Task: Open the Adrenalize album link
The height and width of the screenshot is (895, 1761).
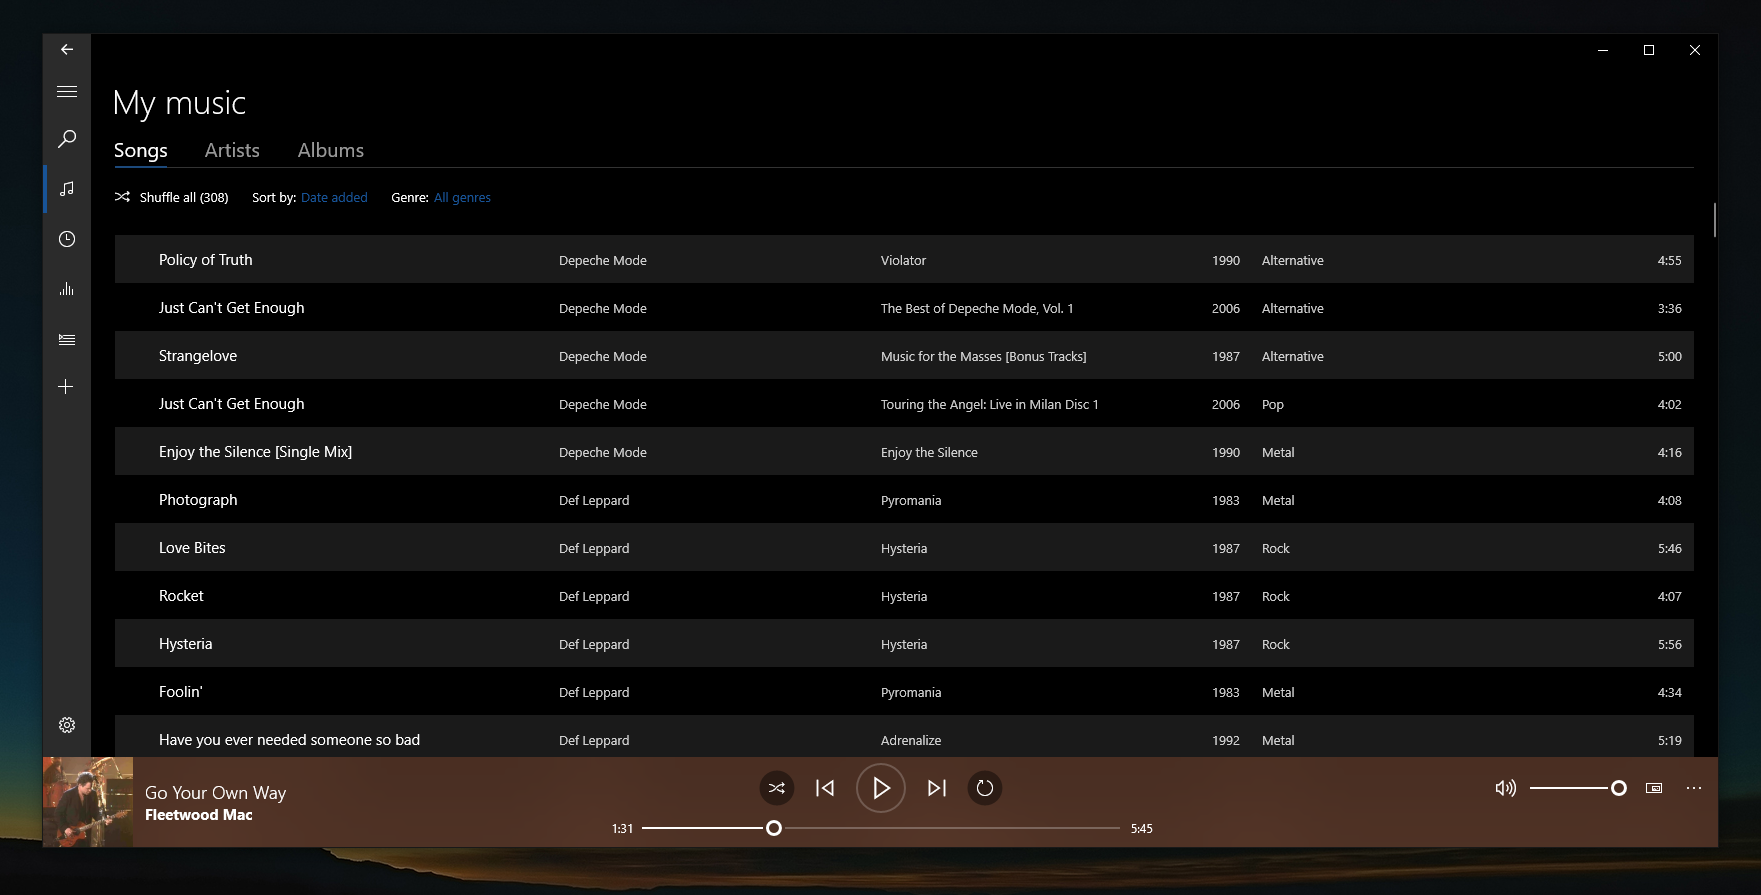Action: tap(911, 740)
